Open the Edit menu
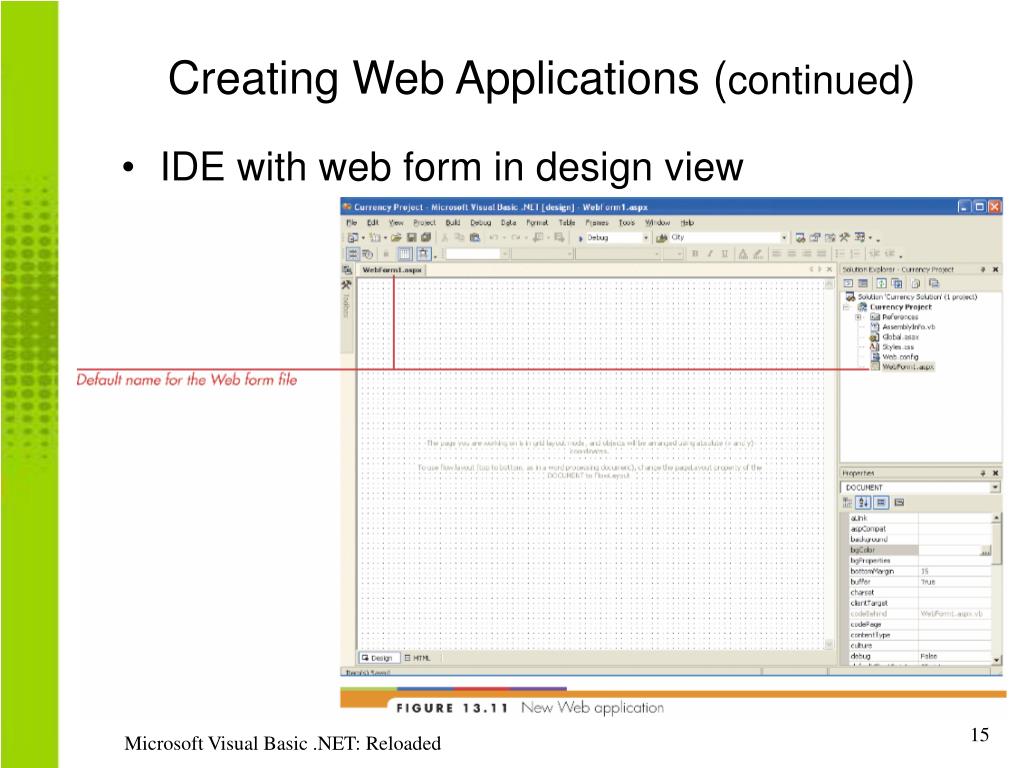 373,223
